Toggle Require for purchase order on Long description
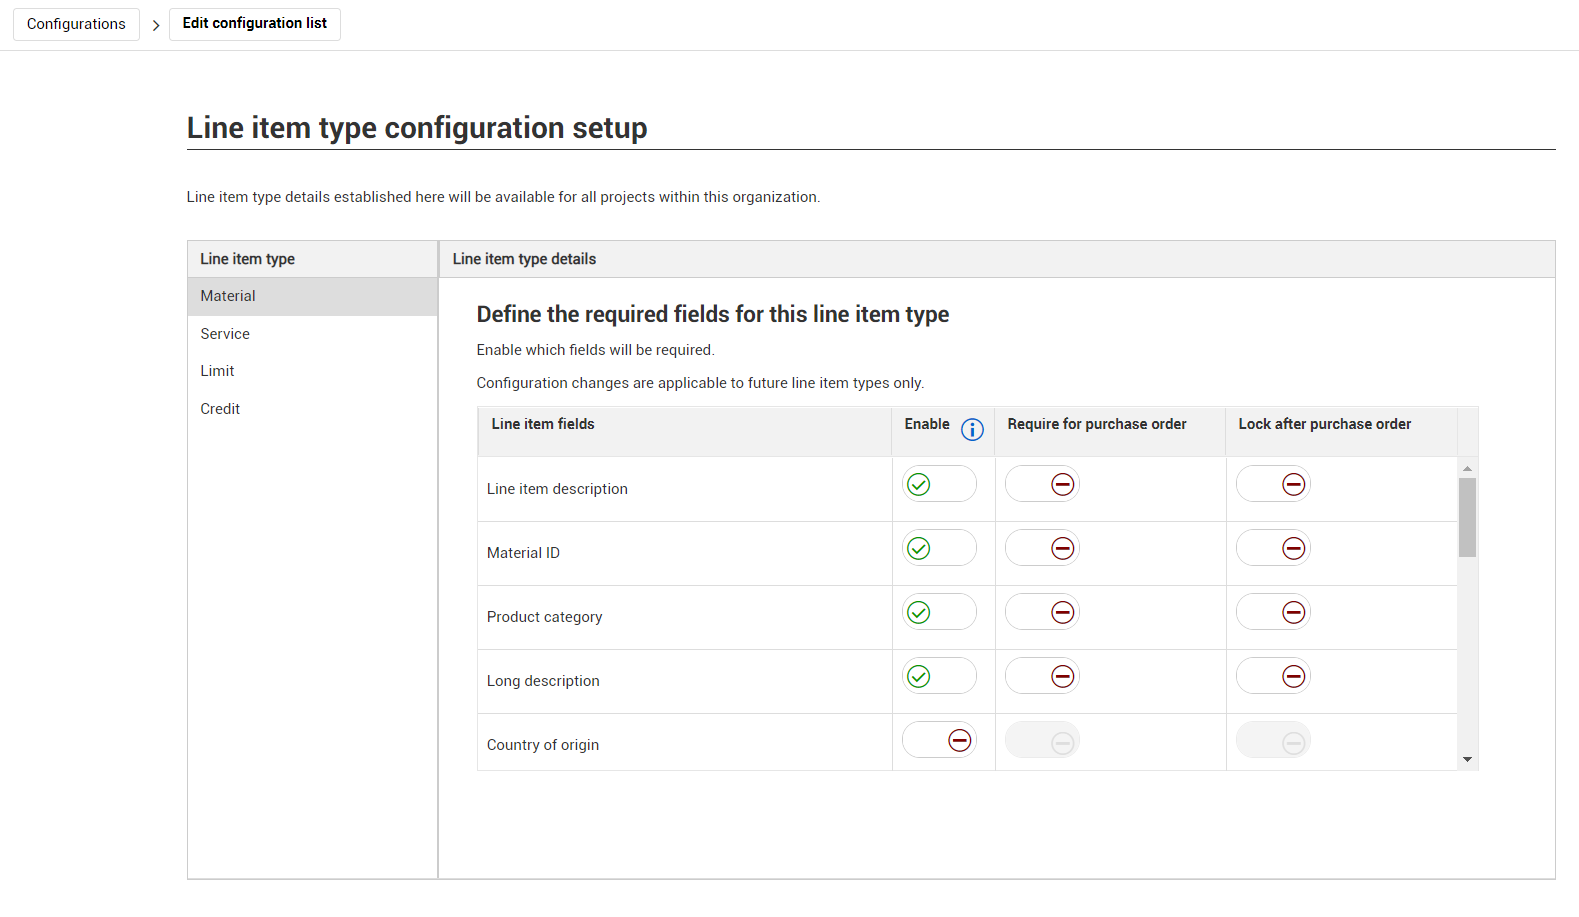The image size is (1579, 917). [1042, 676]
